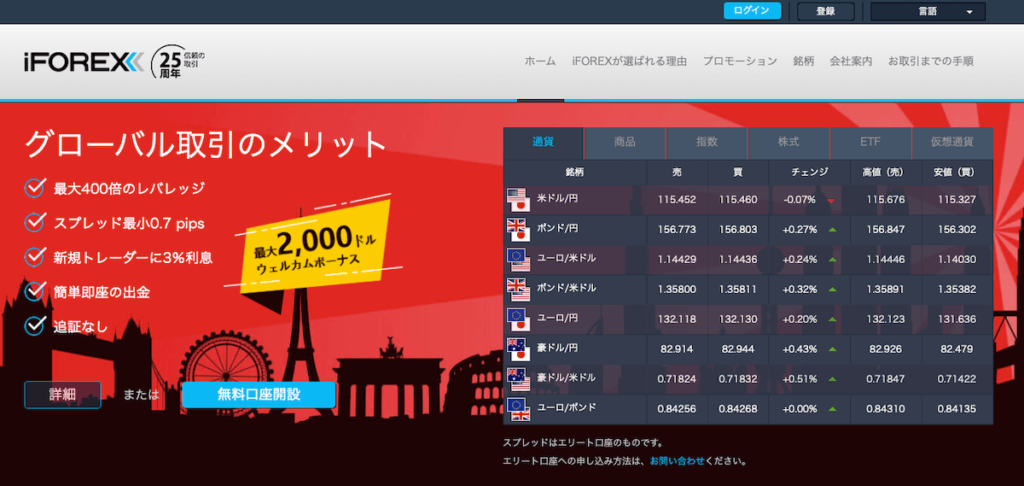1024x486 pixels.
Task: Click the 豪ドル/米ドル instrument name
Action: tap(566, 378)
